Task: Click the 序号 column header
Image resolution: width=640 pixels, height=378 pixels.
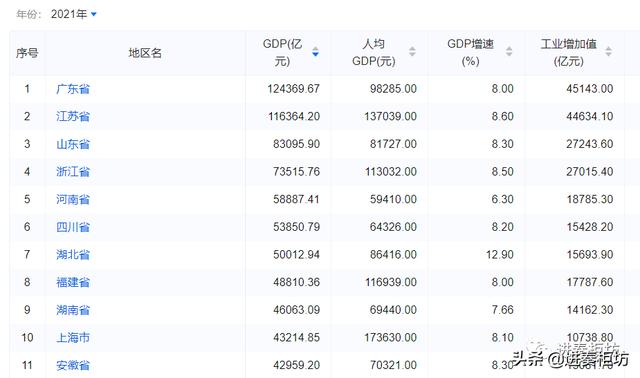Action: click(27, 53)
